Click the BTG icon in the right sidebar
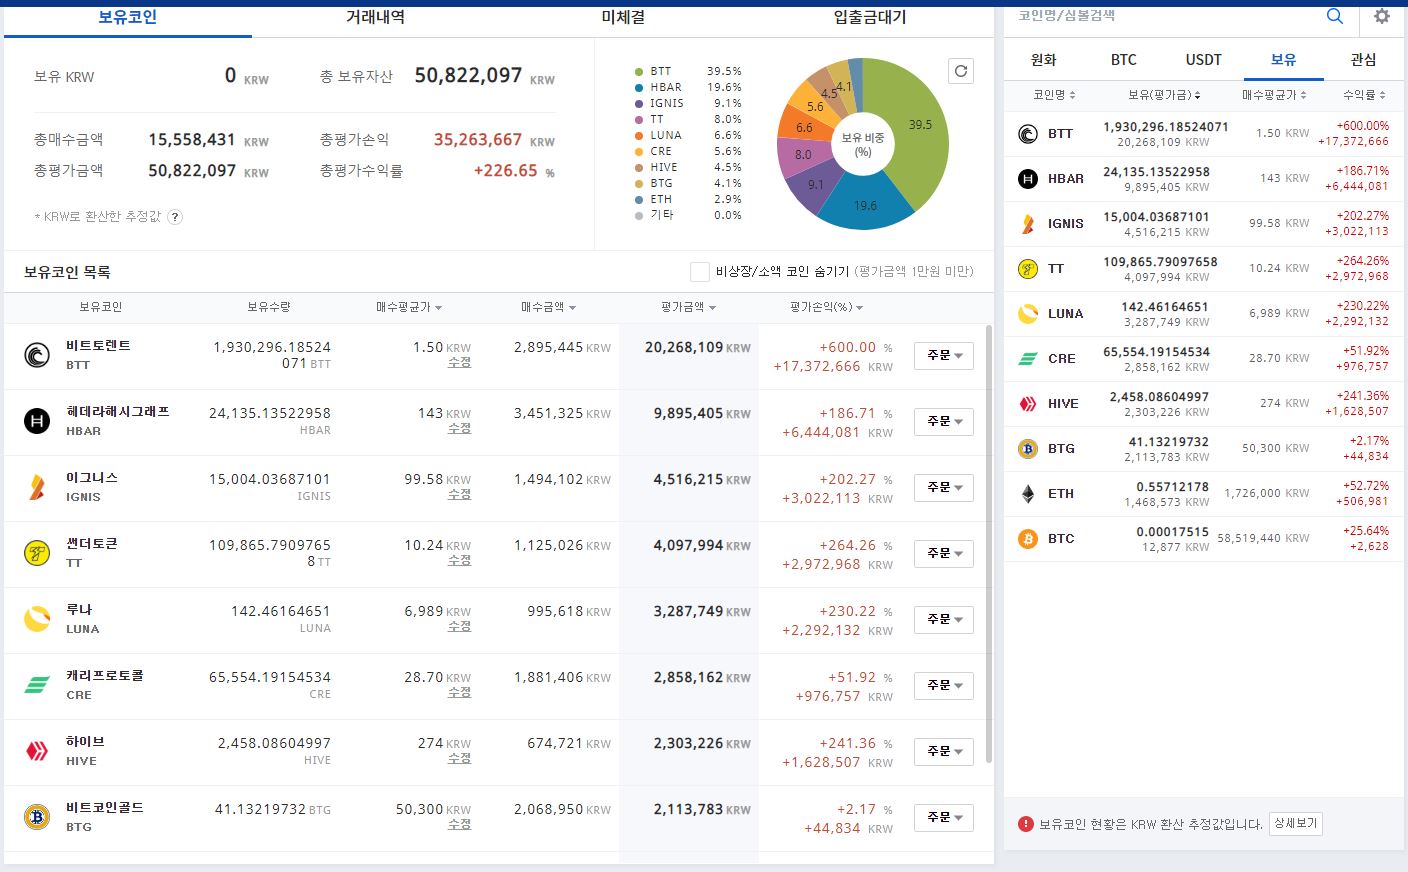1408x872 pixels. 1028,449
